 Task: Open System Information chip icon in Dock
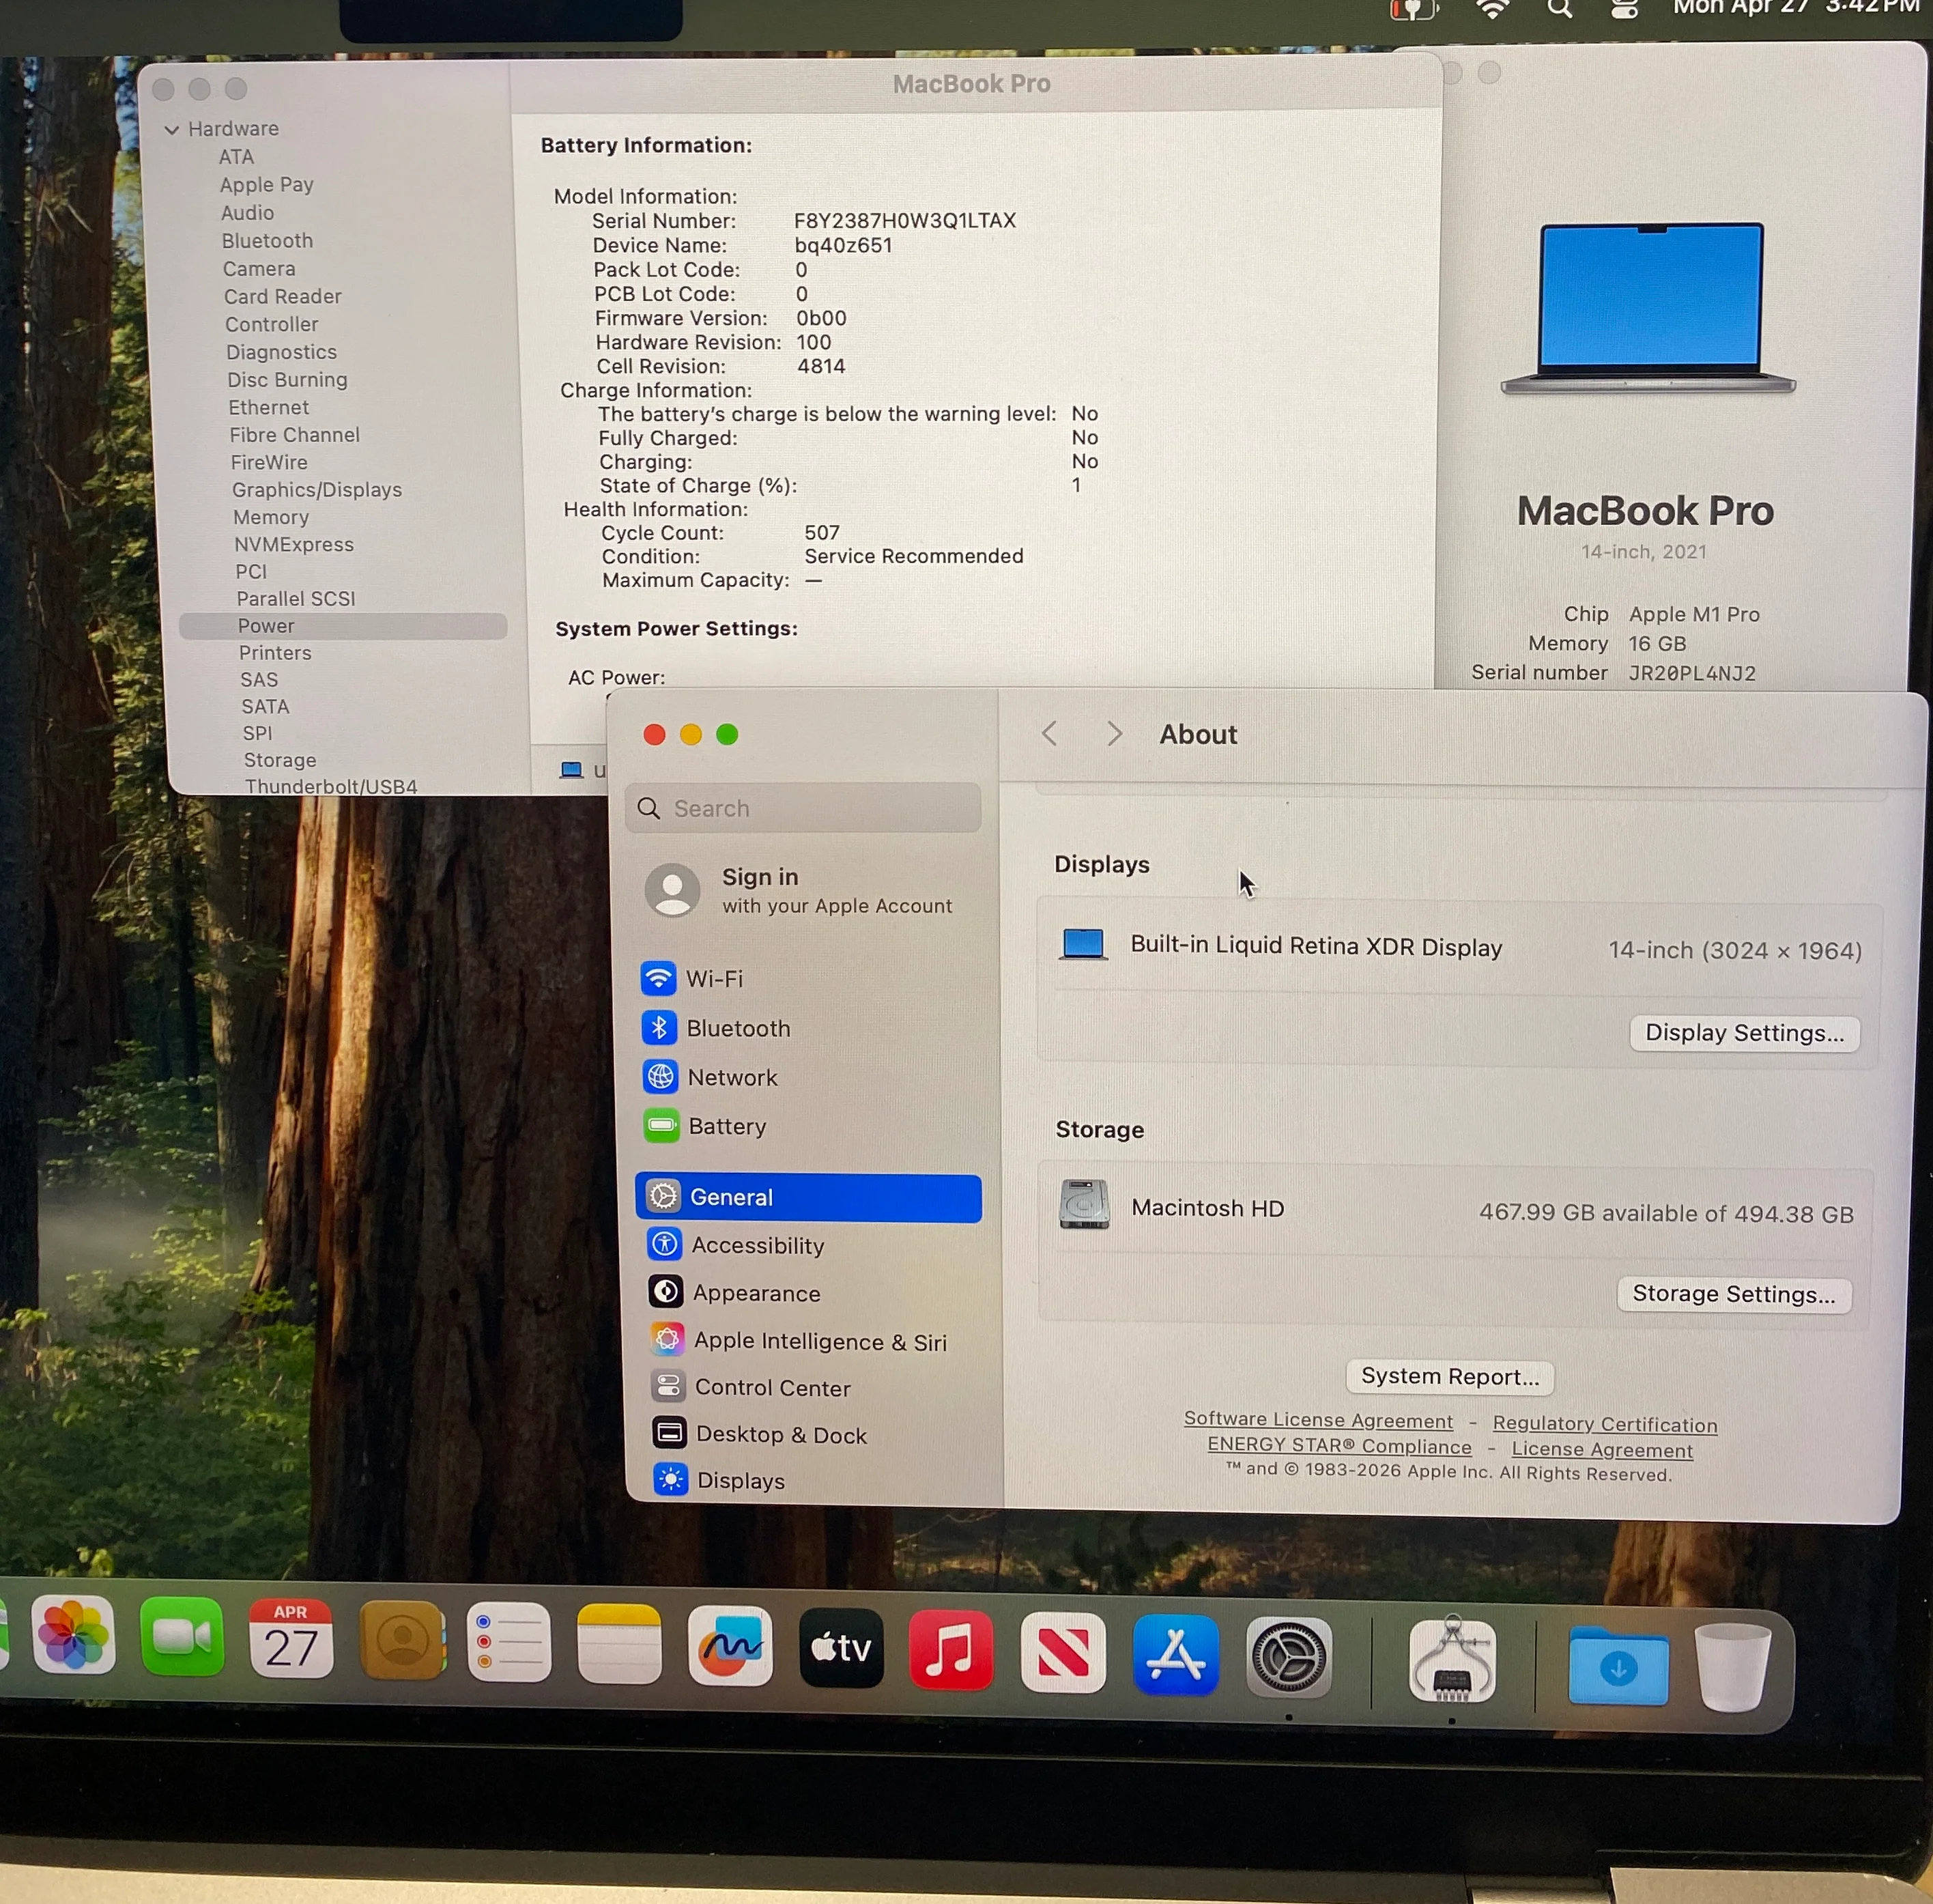point(1452,1660)
